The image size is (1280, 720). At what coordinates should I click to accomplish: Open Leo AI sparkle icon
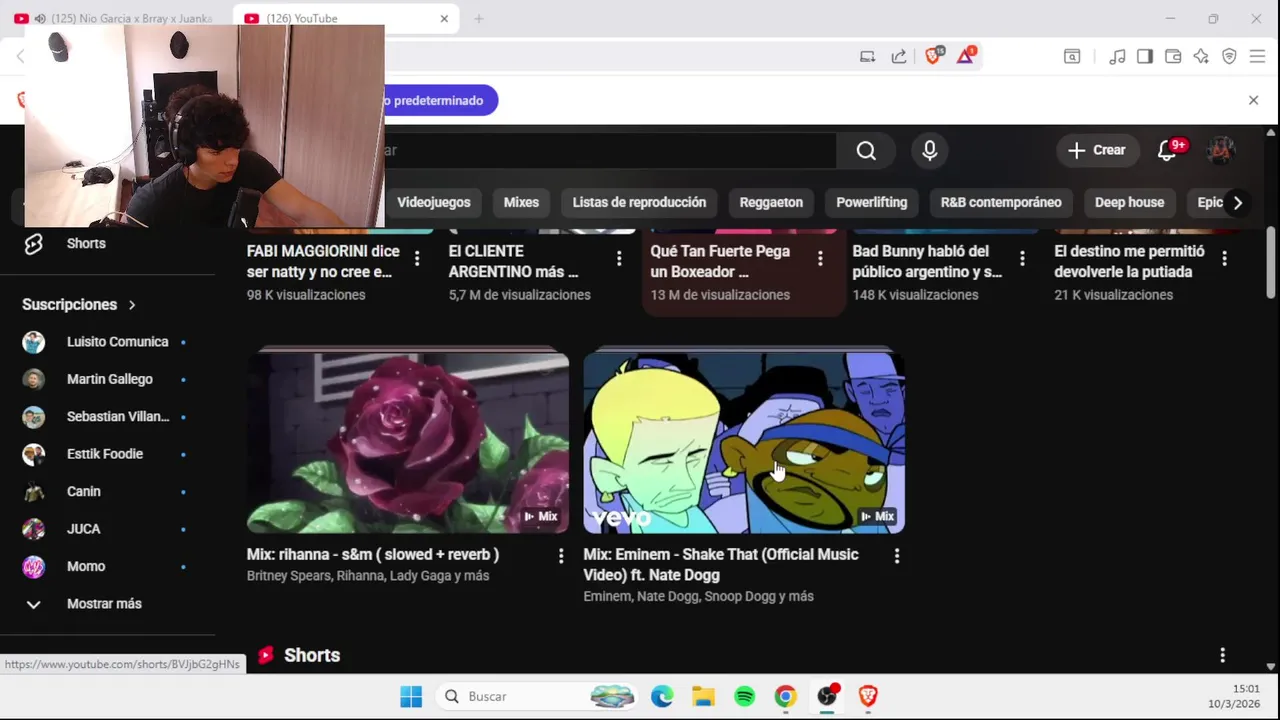(1201, 56)
